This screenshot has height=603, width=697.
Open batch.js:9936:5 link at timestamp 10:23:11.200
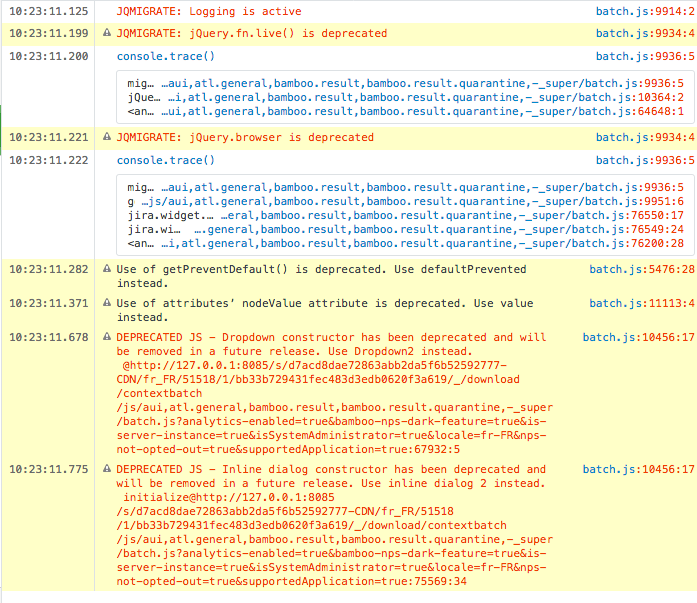click(x=645, y=56)
